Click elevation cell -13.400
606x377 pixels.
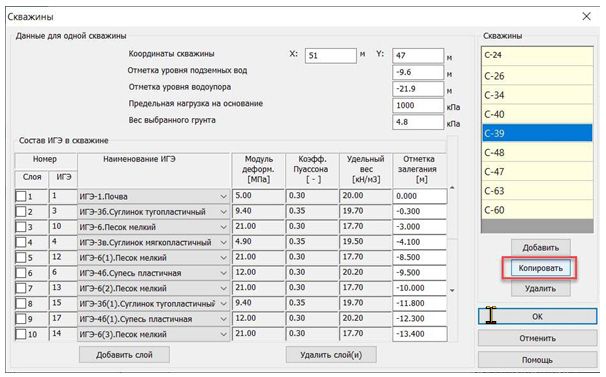coord(420,334)
